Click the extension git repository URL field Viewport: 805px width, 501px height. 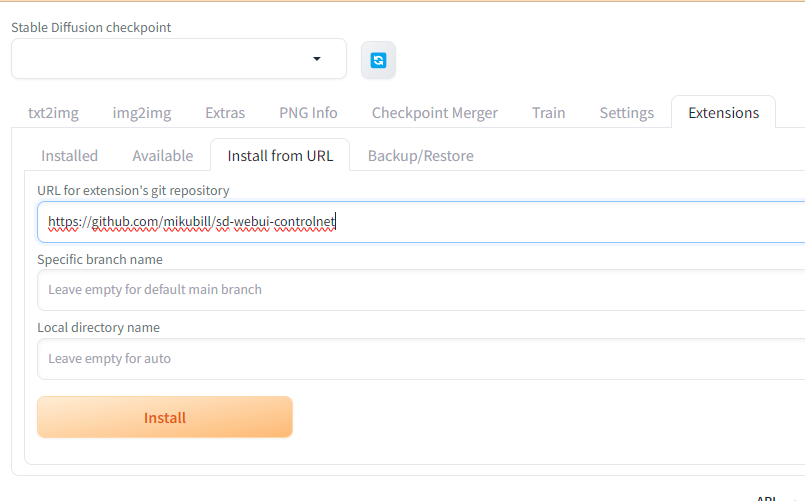421,222
